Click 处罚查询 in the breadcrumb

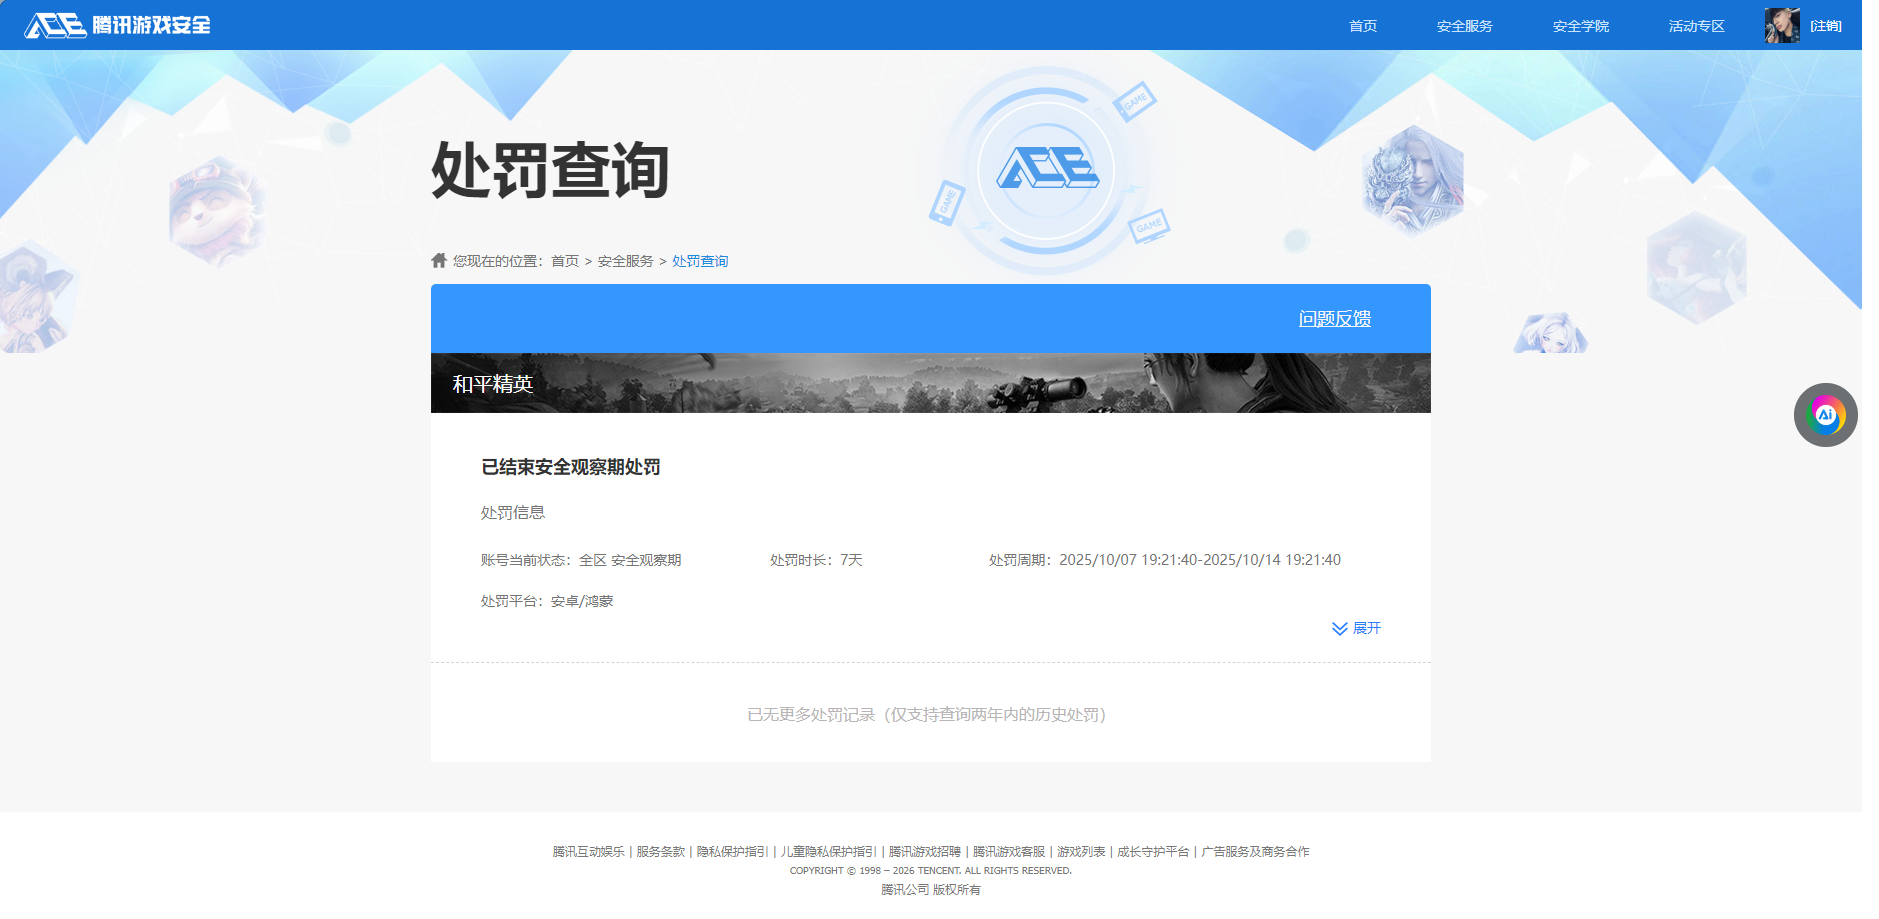point(700,261)
